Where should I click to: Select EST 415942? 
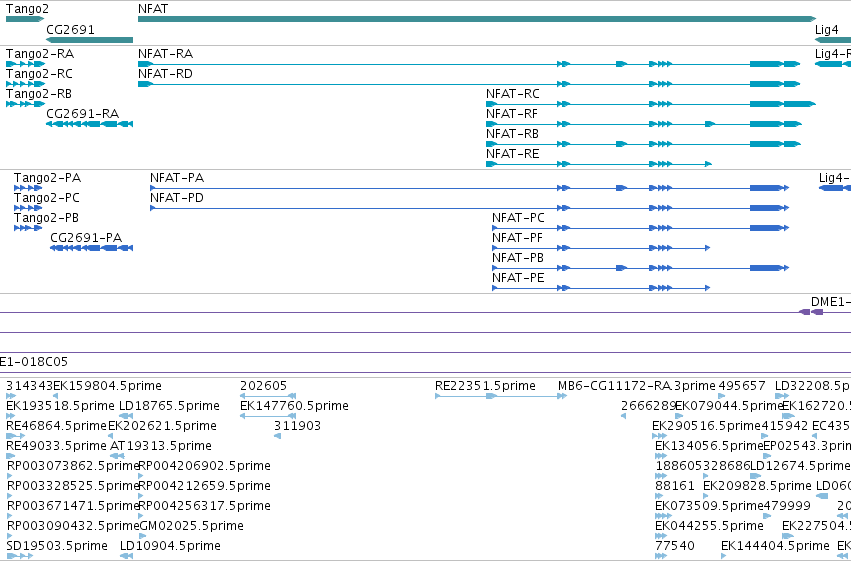[785, 426]
